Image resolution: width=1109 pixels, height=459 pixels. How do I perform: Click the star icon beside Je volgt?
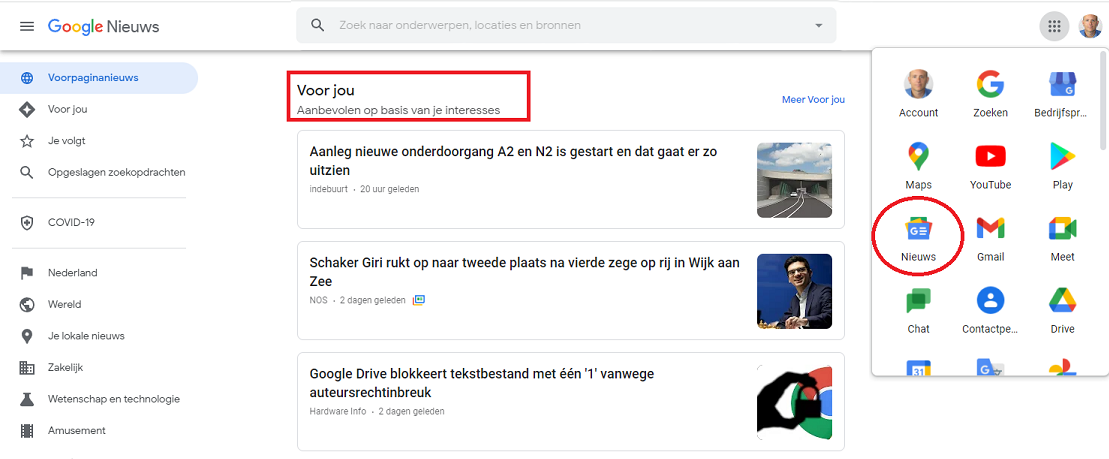pos(27,141)
